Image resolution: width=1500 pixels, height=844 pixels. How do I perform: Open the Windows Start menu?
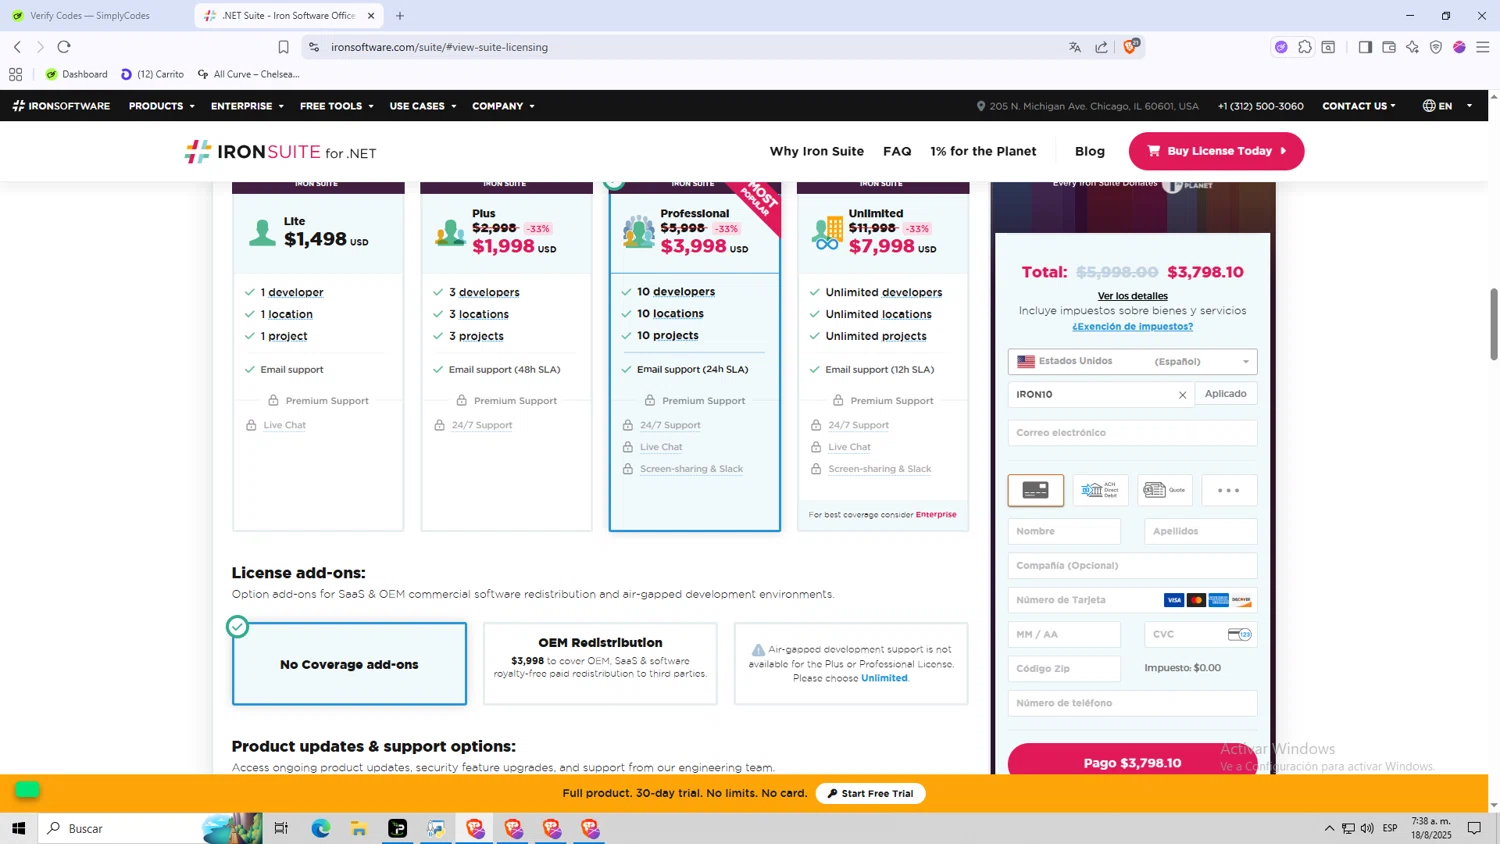click(18, 828)
